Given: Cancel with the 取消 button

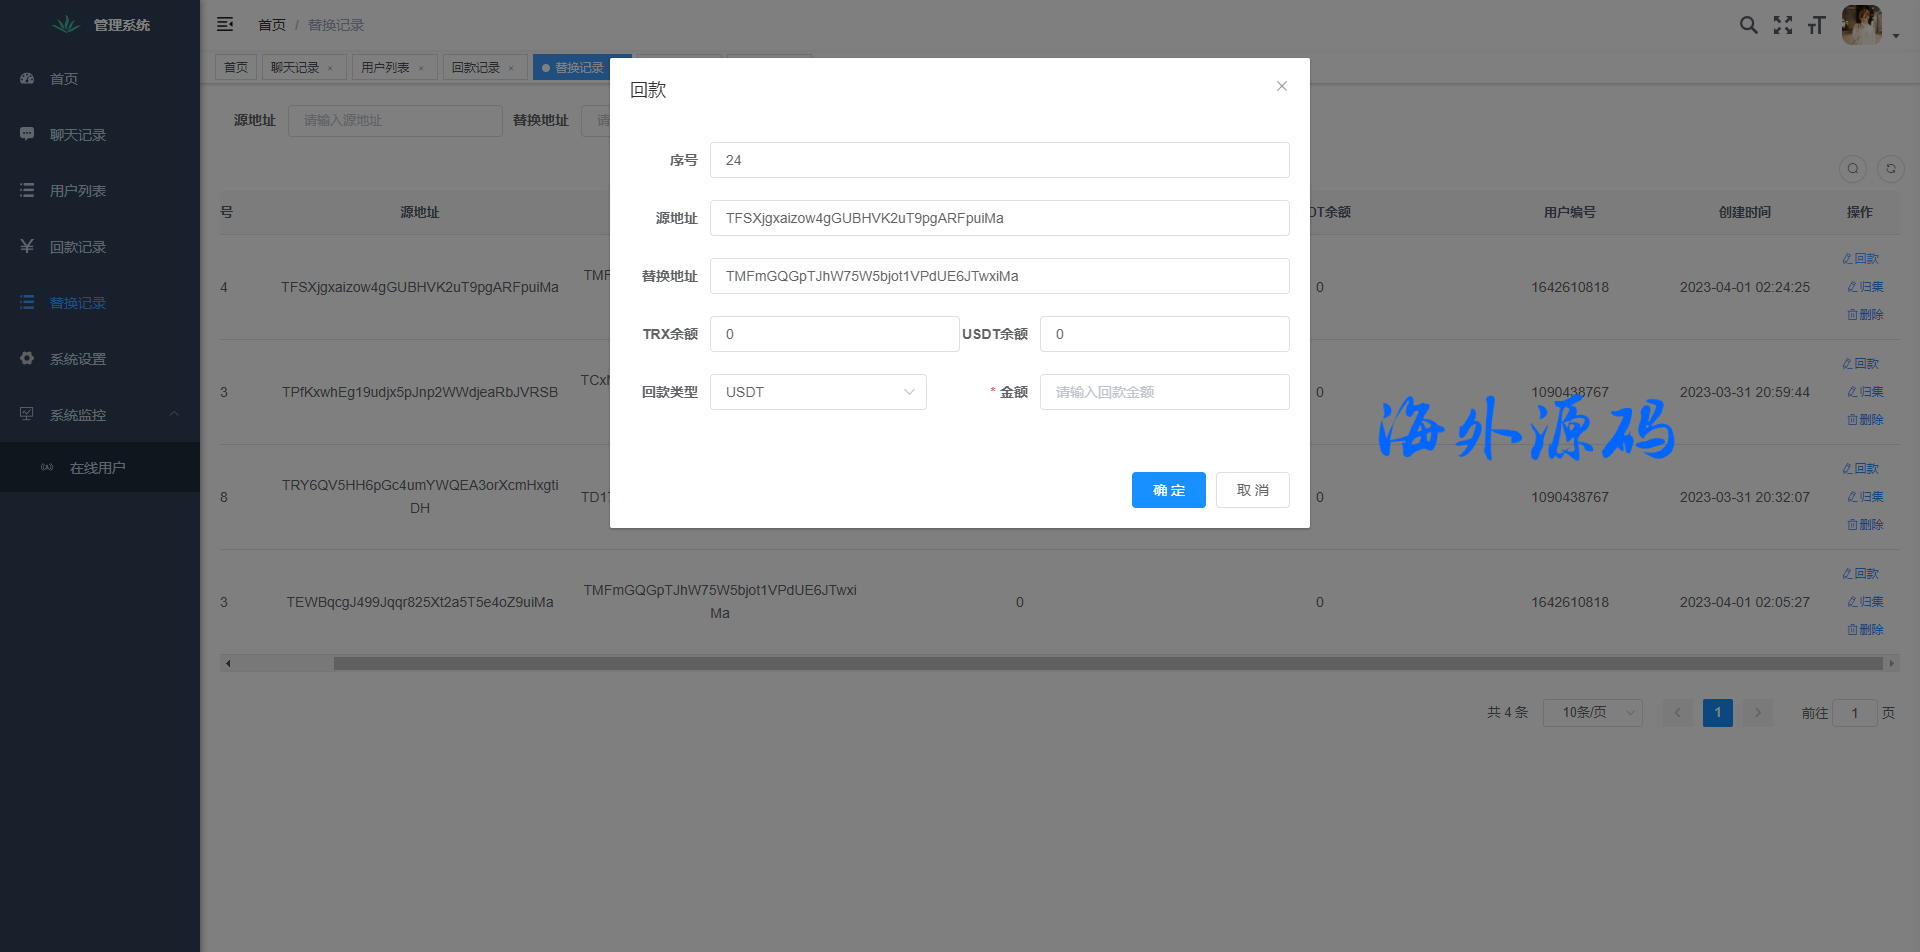Looking at the screenshot, I should [1253, 490].
